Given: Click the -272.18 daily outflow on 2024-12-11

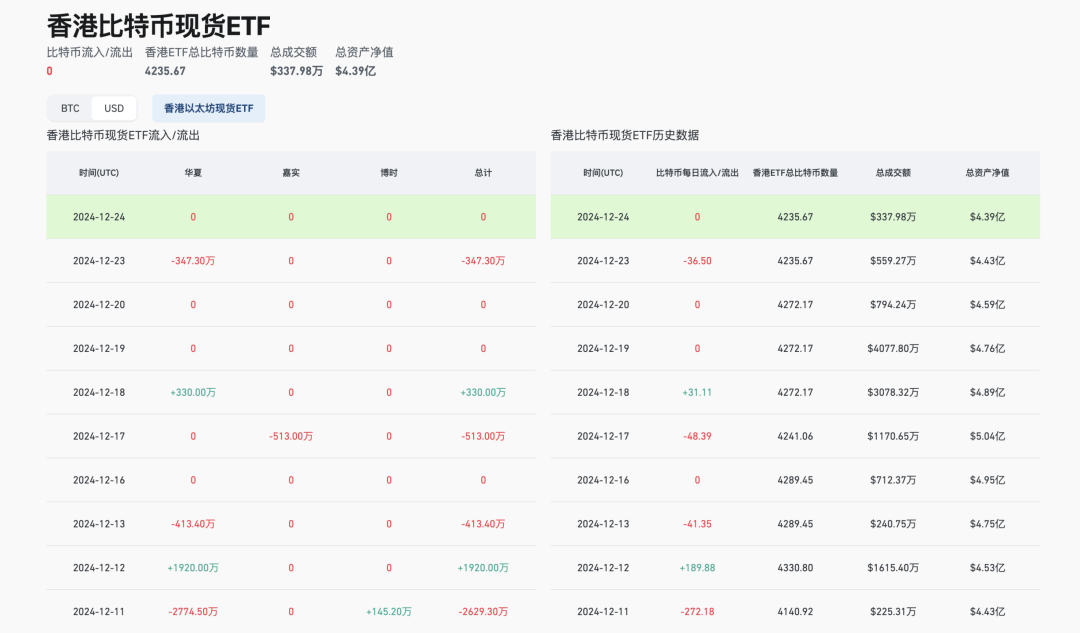Looking at the screenshot, I should tap(697, 611).
